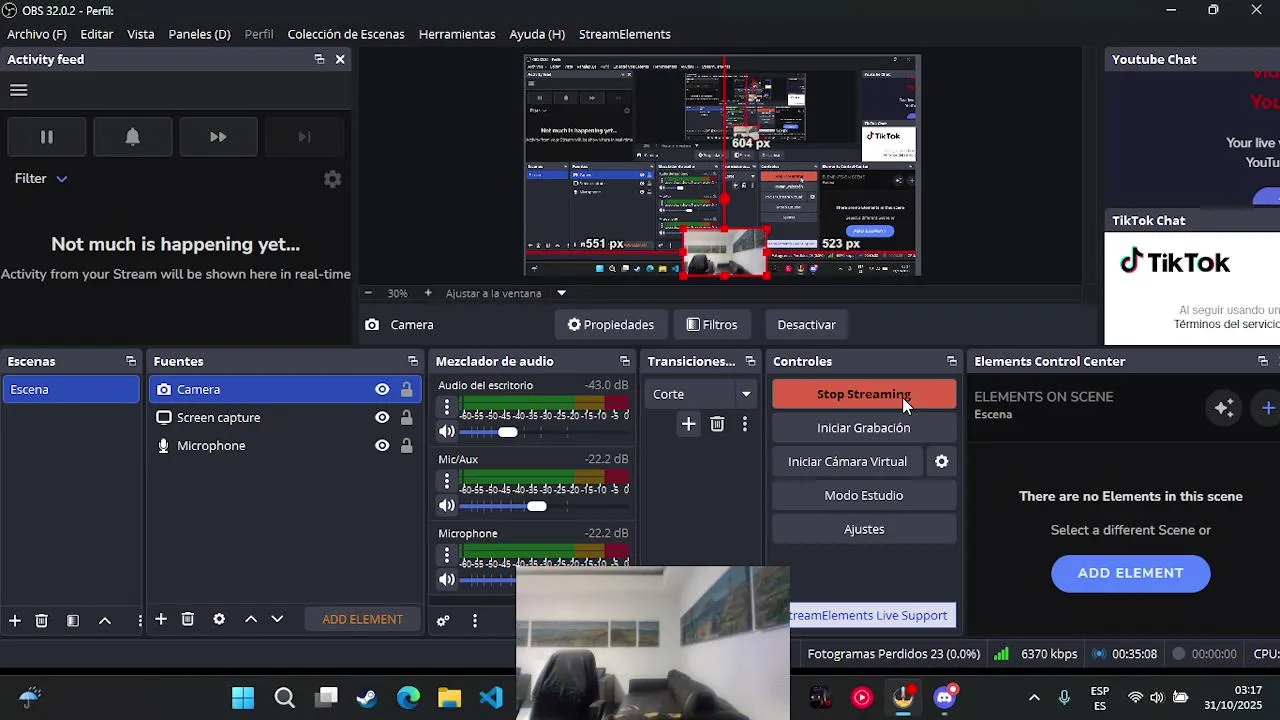
Task: Zoom in the preview with plus icon
Action: 428,293
